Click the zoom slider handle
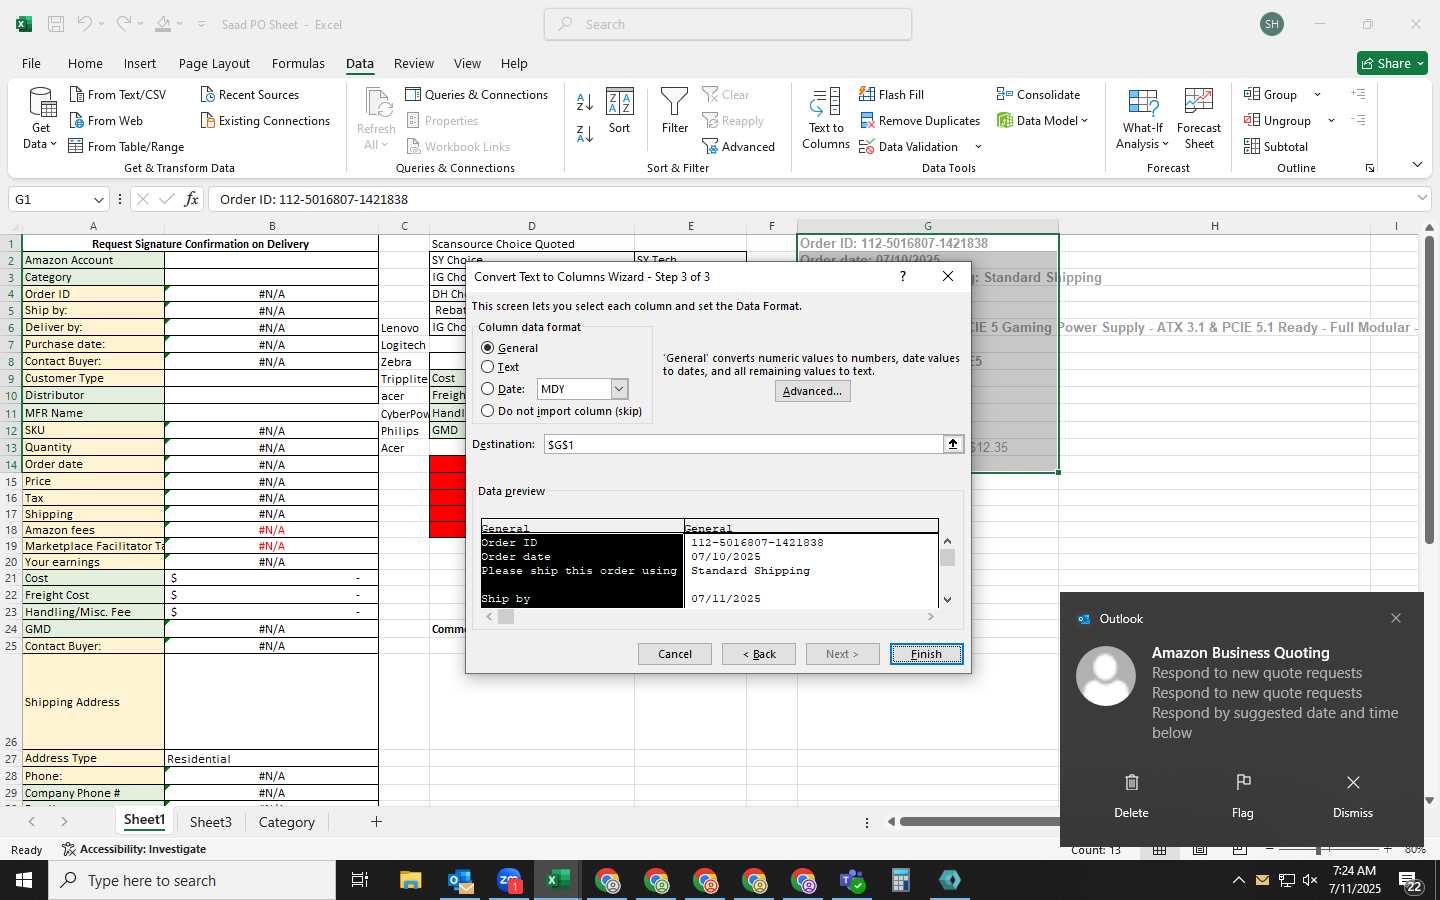This screenshot has width=1440, height=900. (x=1318, y=850)
